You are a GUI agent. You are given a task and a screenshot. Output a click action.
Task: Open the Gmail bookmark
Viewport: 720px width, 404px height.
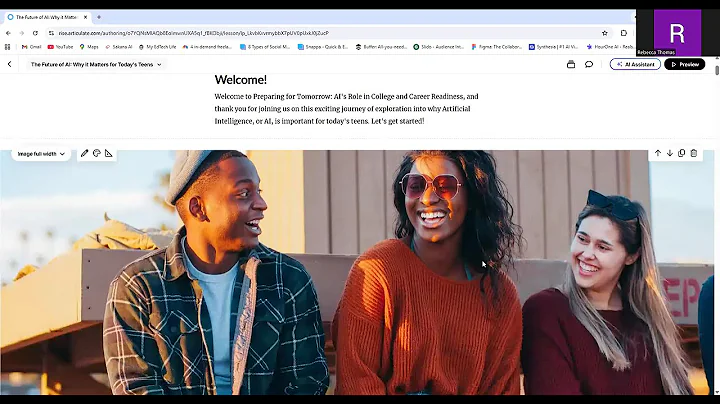[31, 47]
